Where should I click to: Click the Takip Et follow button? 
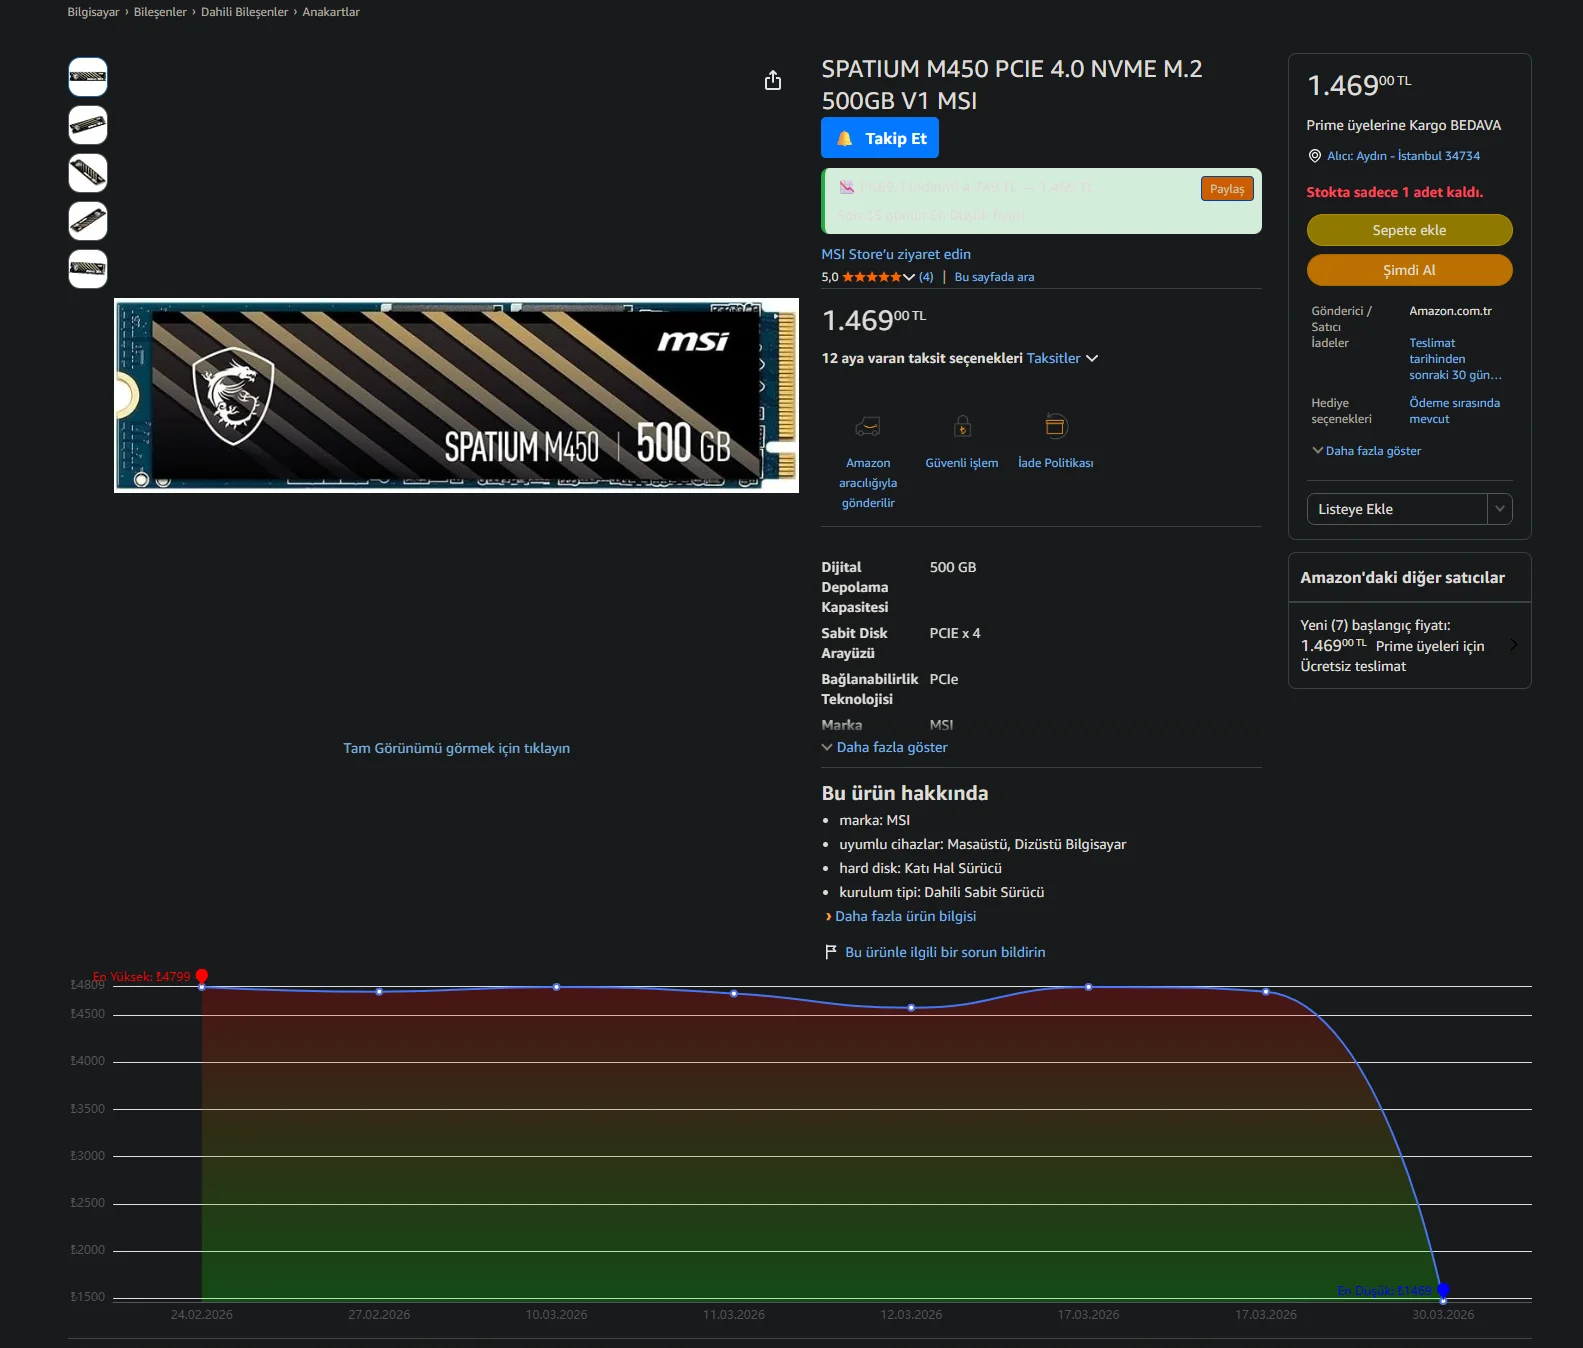click(x=880, y=138)
